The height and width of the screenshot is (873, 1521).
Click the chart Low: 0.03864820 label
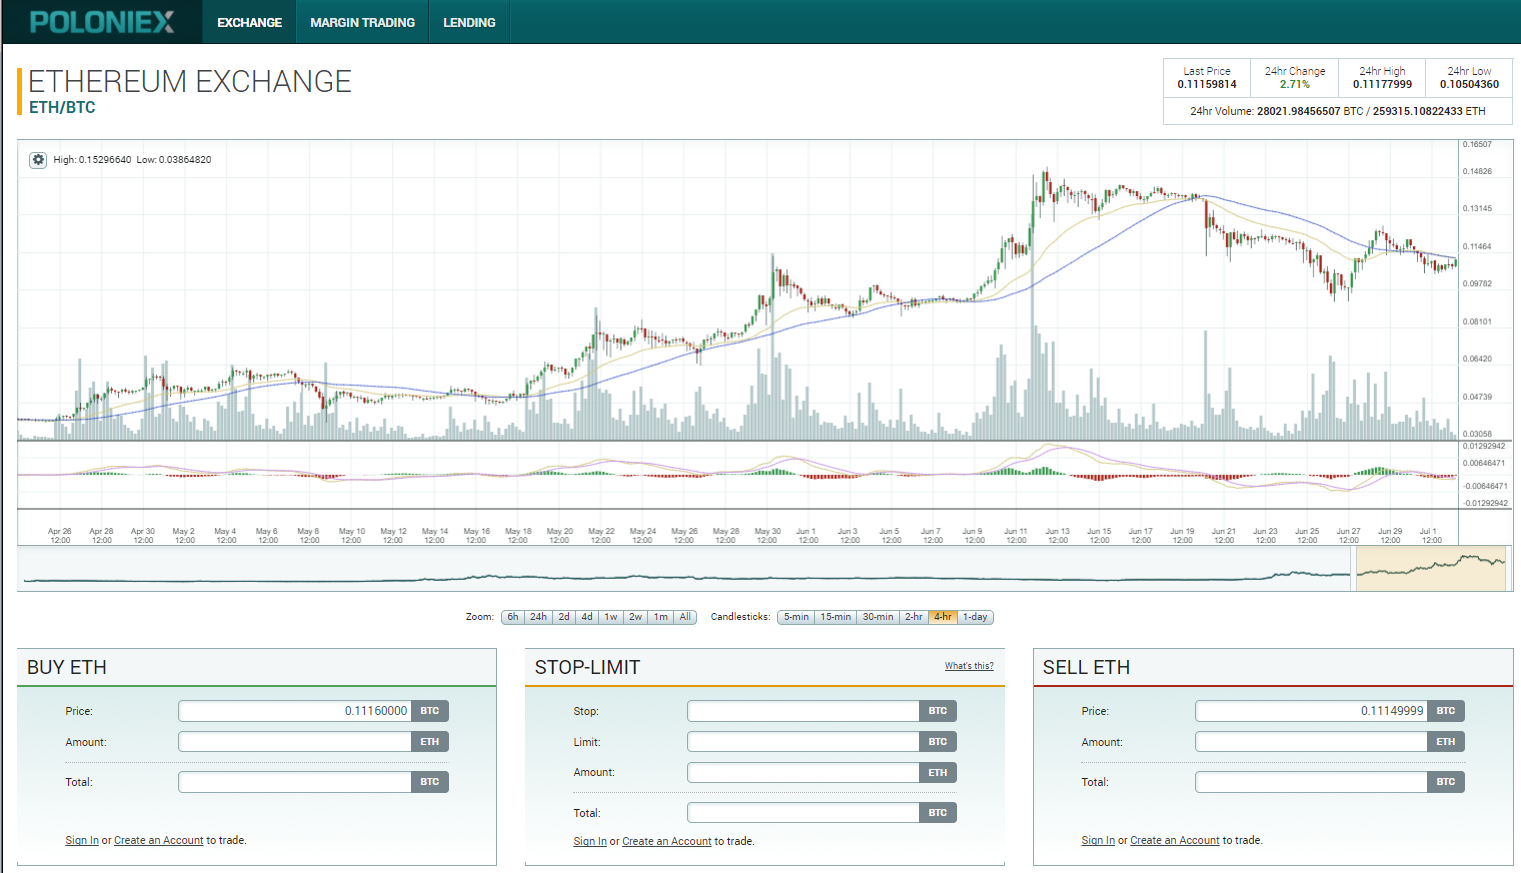(174, 160)
